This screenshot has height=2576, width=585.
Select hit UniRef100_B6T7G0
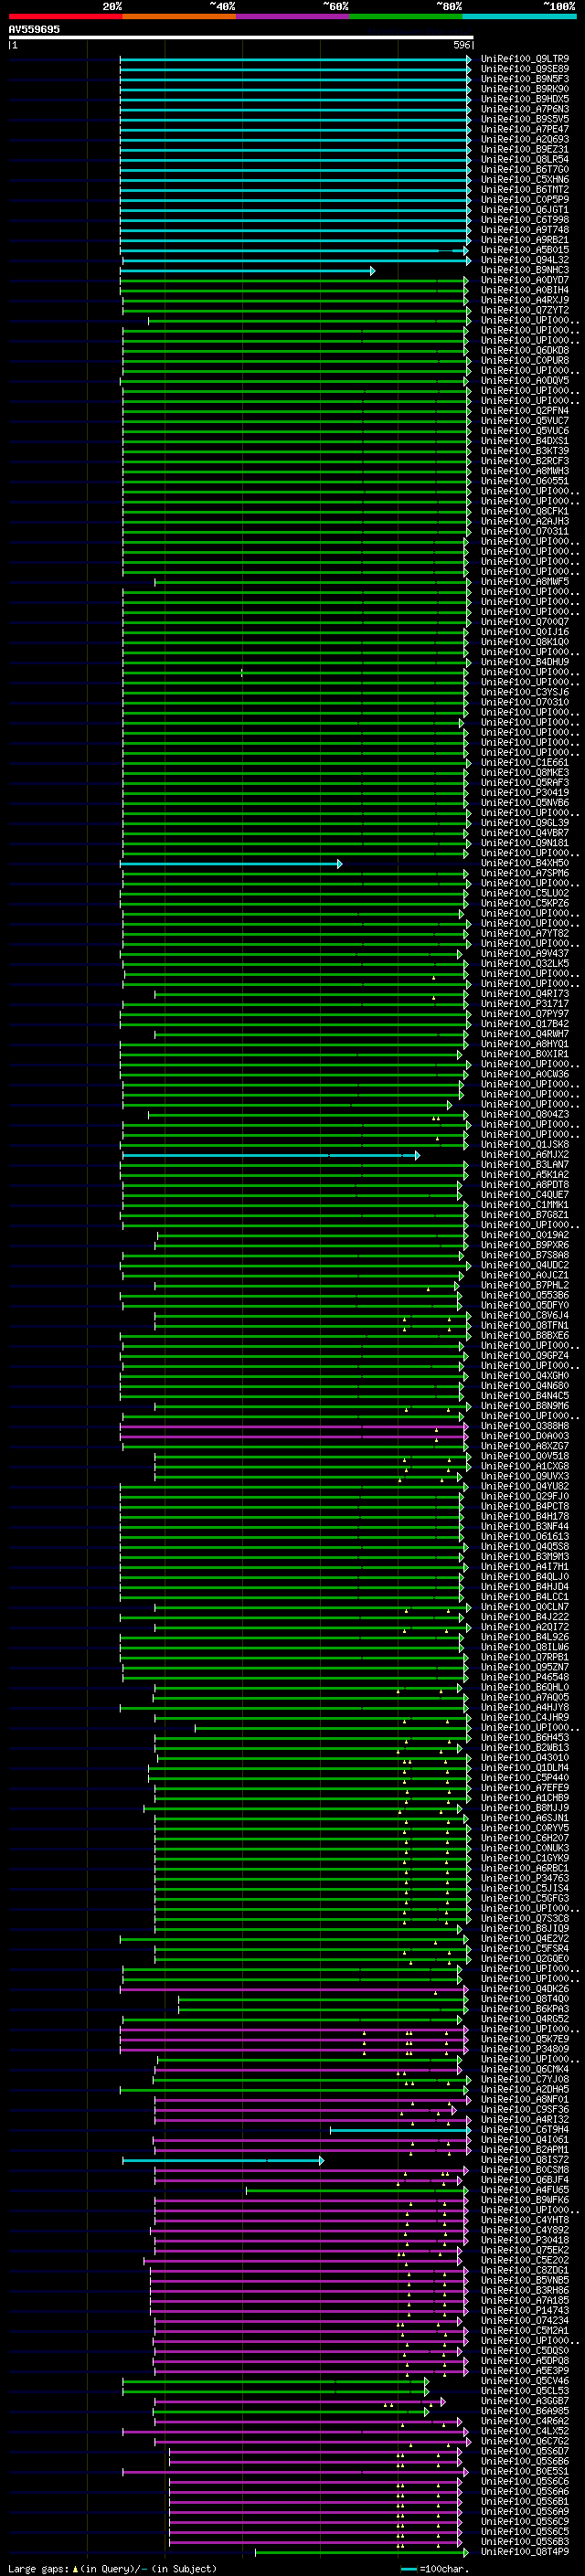[524, 170]
